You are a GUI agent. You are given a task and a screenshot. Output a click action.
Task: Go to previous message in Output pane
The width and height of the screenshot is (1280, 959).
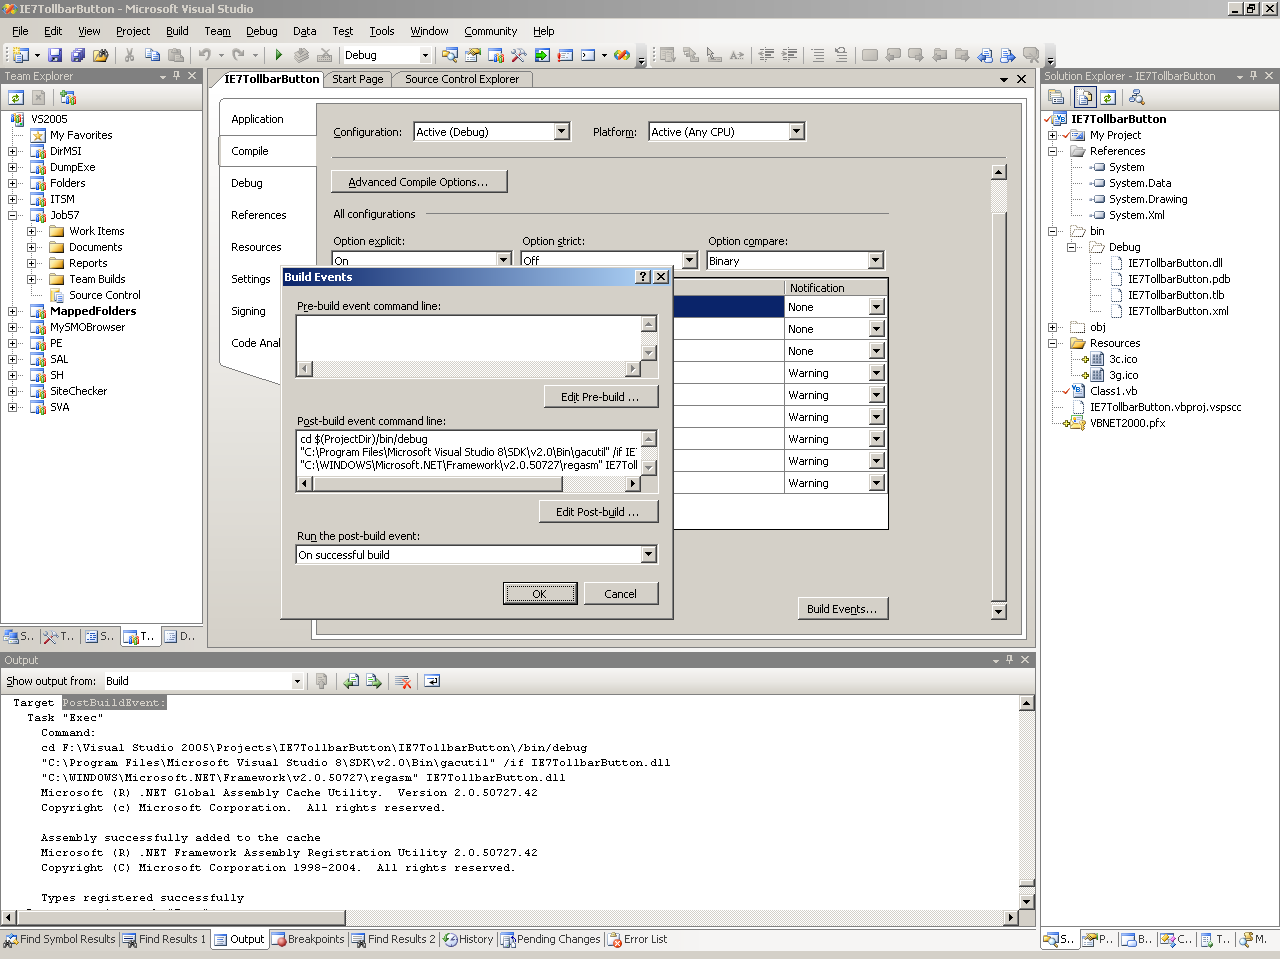click(351, 681)
